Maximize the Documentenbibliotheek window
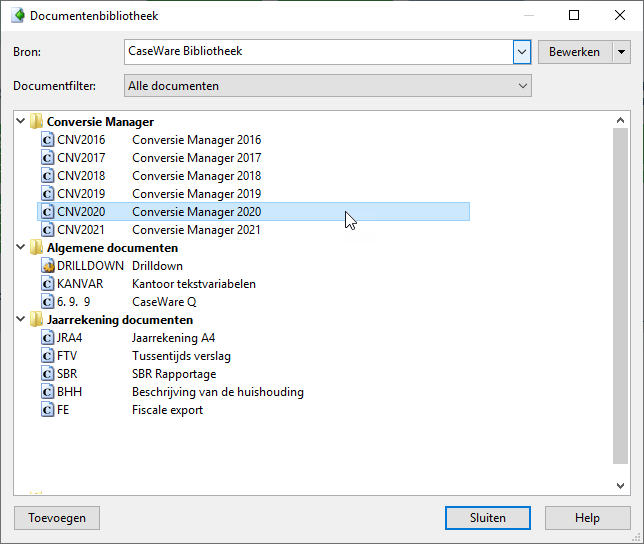Screen dimensions: 644x544 (x=574, y=16)
